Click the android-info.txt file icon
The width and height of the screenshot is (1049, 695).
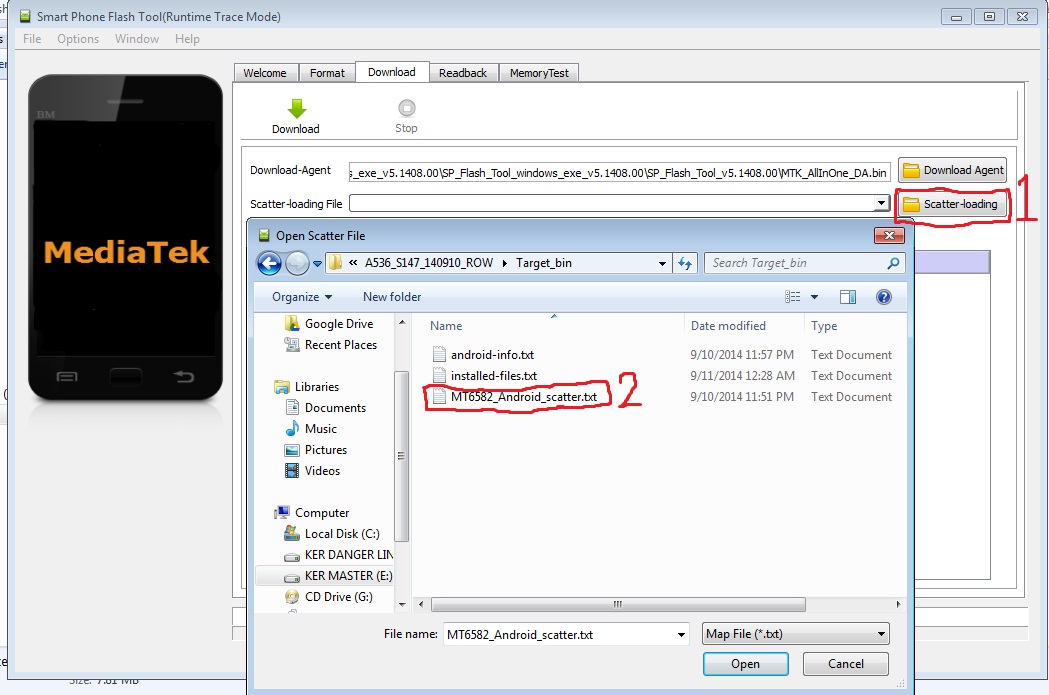click(439, 355)
